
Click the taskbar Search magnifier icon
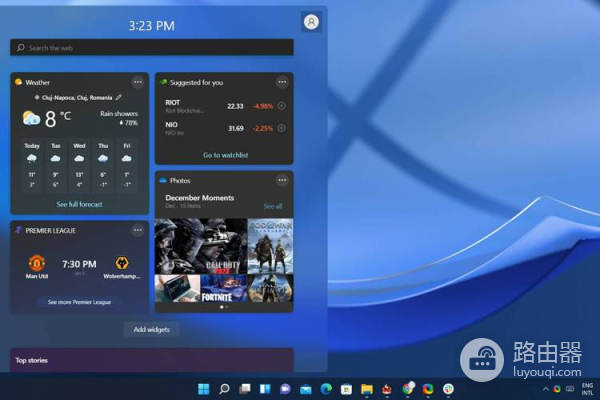(x=225, y=388)
